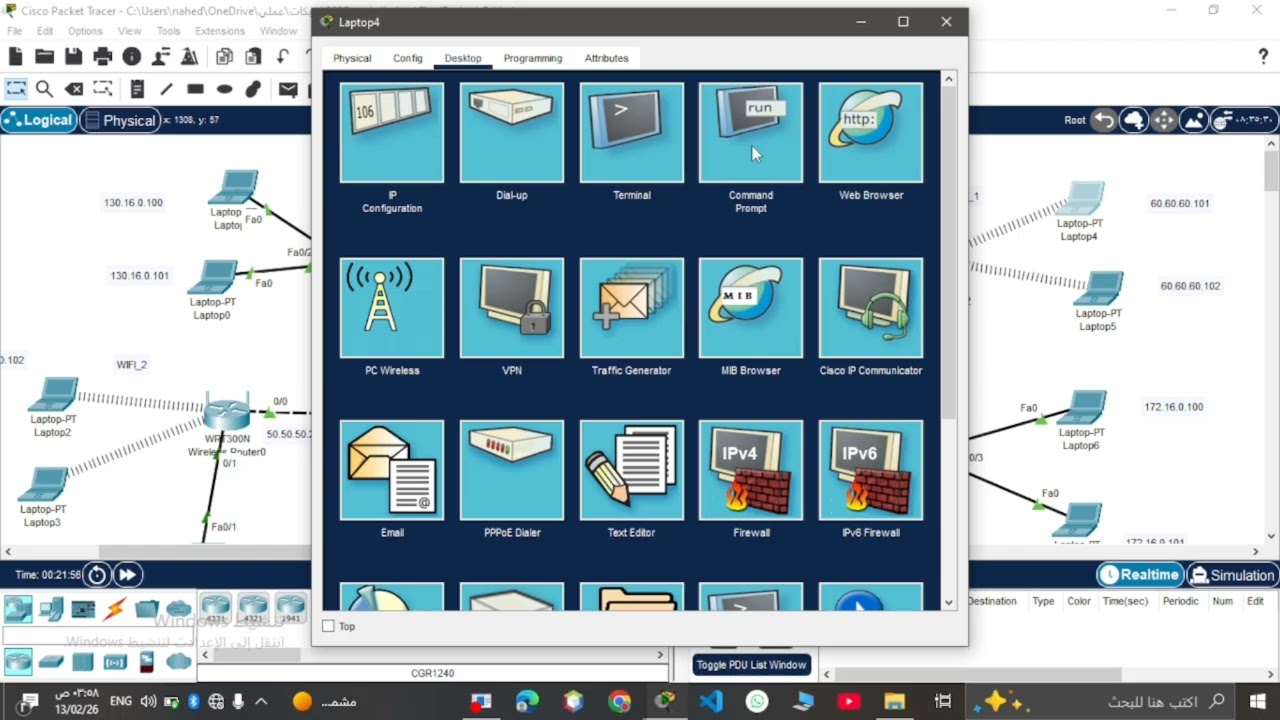Switch to Simulation mode
The width and height of the screenshot is (1280, 720).
tap(1232, 575)
